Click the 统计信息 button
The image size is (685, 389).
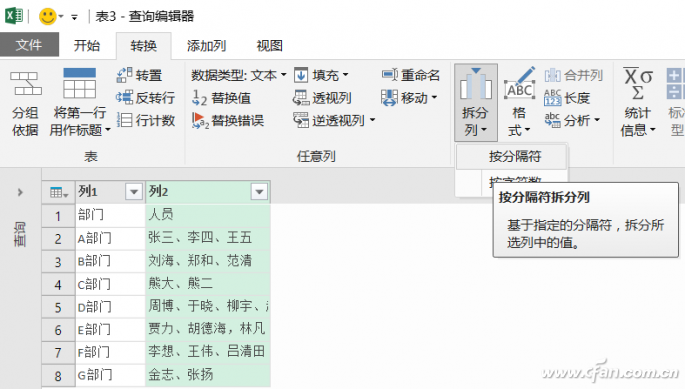pyautogui.click(x=638, y=102)
